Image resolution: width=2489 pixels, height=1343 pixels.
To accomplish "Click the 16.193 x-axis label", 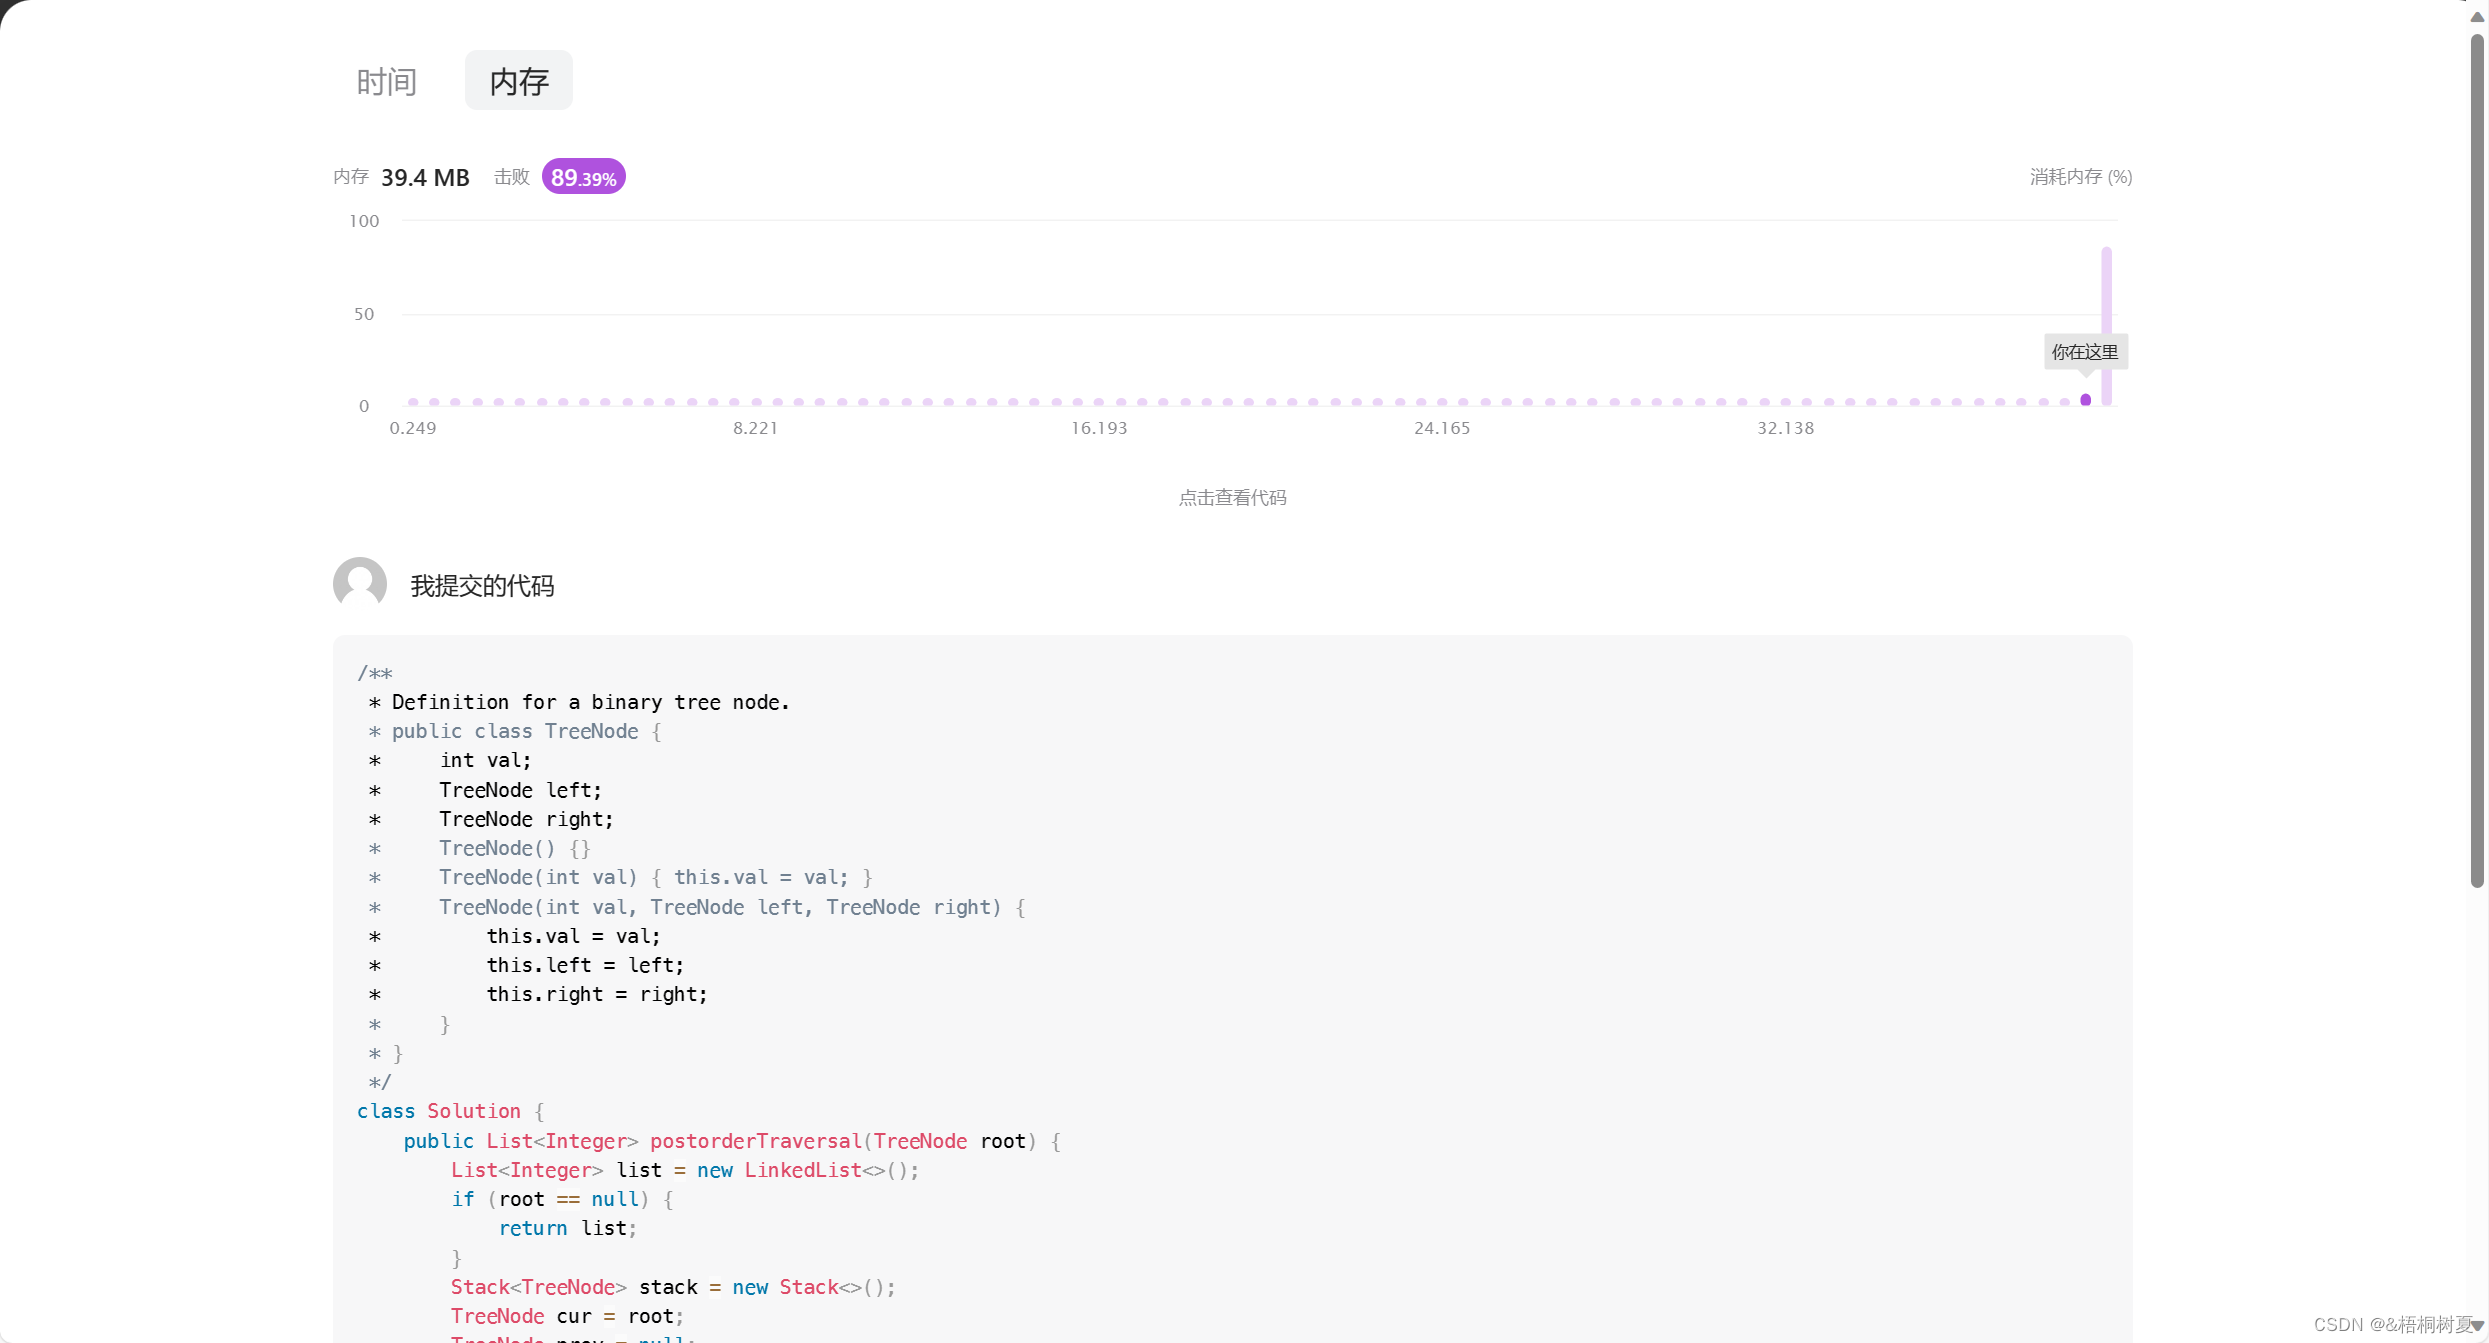I will tap(1099, 428).
